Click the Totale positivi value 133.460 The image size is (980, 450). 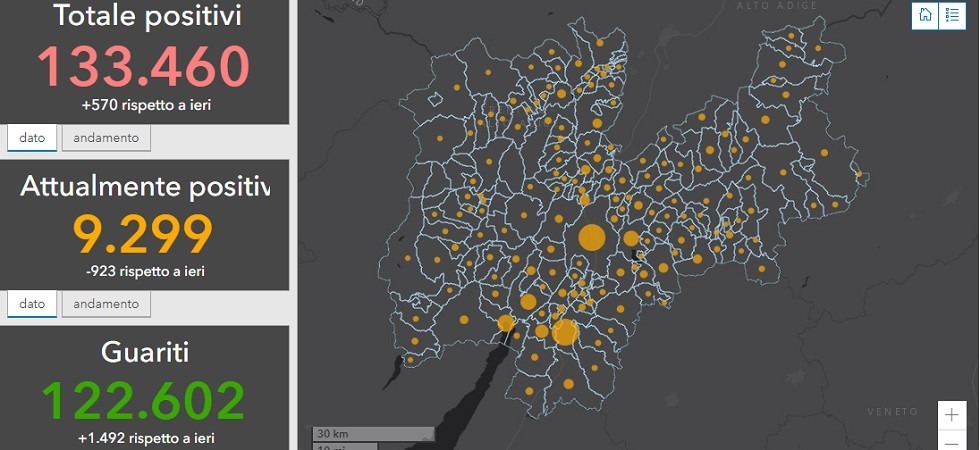click(x=144, y=66)
